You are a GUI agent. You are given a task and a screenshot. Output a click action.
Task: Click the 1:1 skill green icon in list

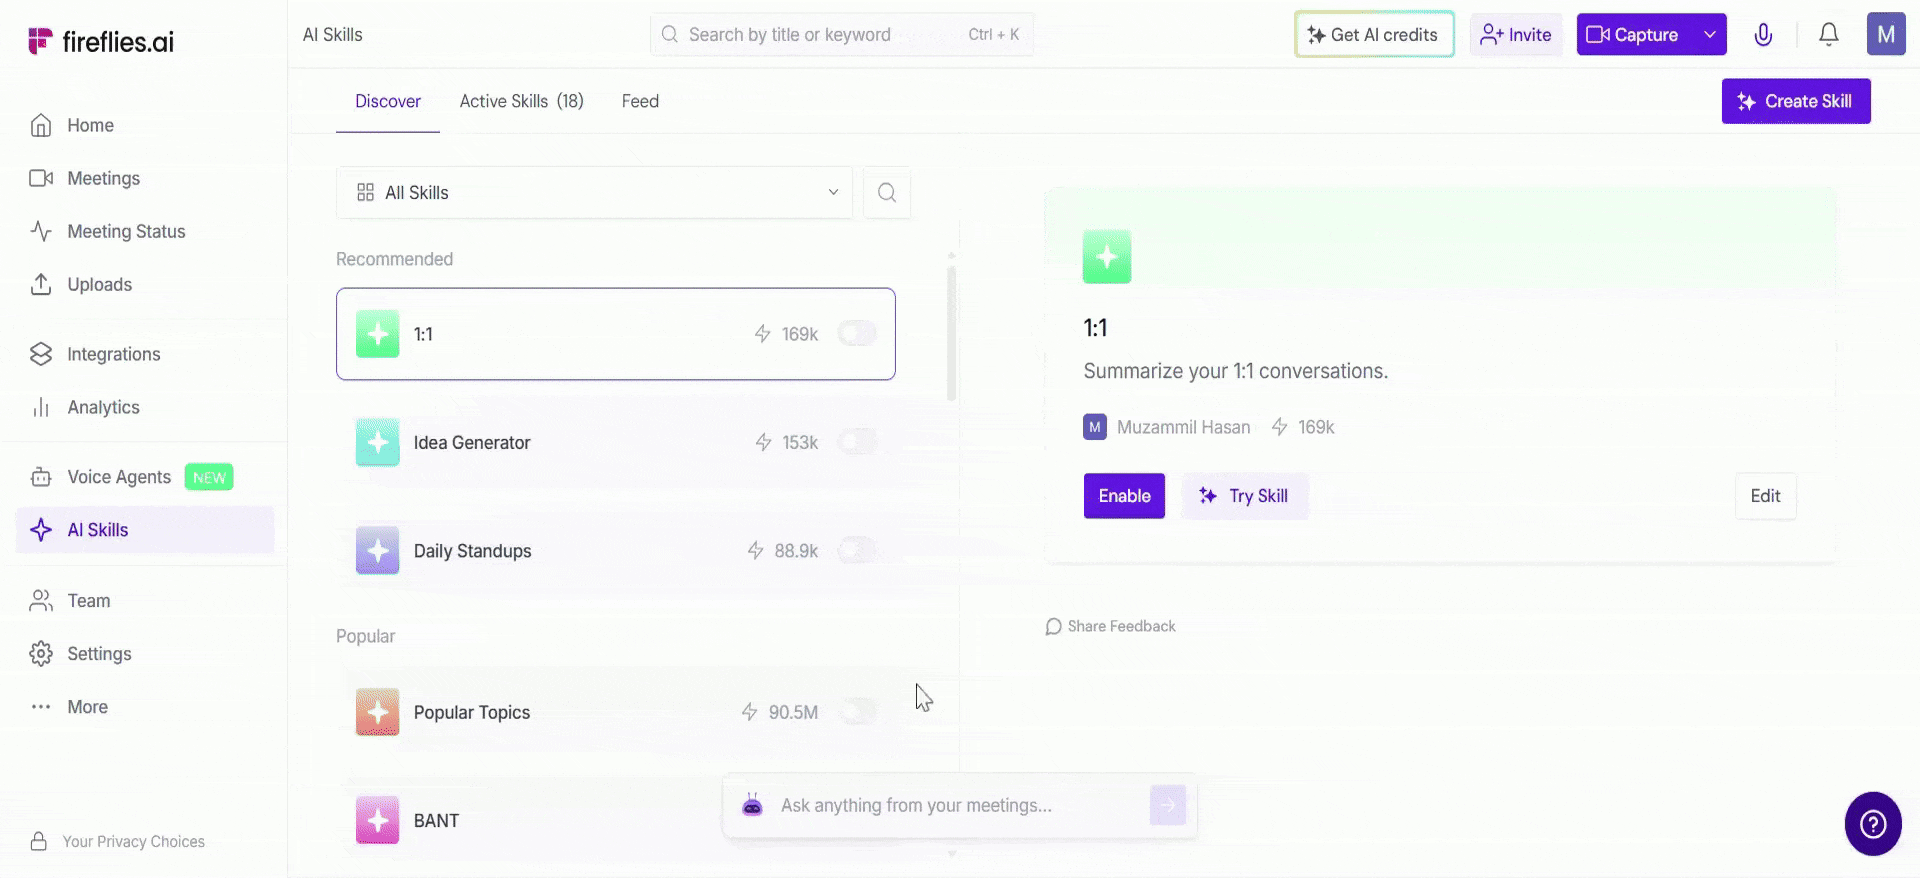point(377,334)
